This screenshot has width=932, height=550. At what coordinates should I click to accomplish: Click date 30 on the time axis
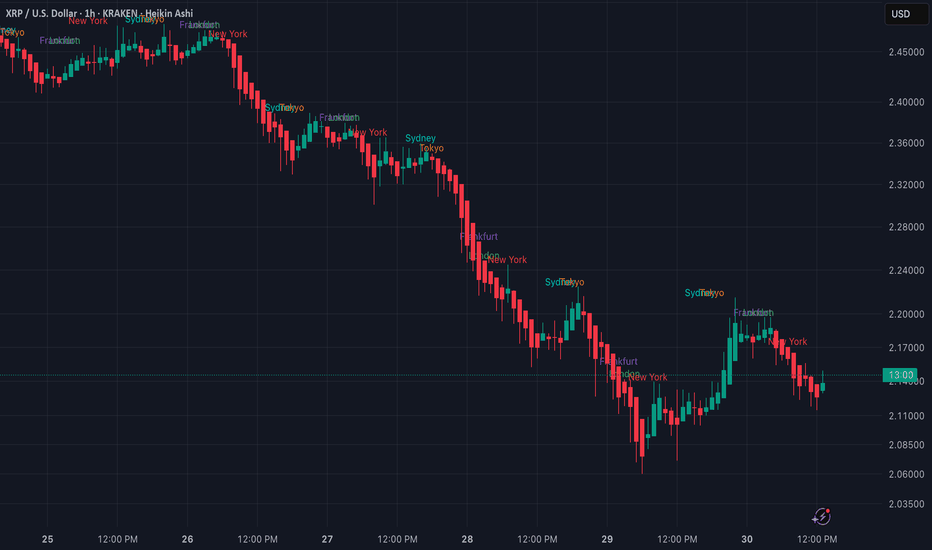click(x=747, y=539)
